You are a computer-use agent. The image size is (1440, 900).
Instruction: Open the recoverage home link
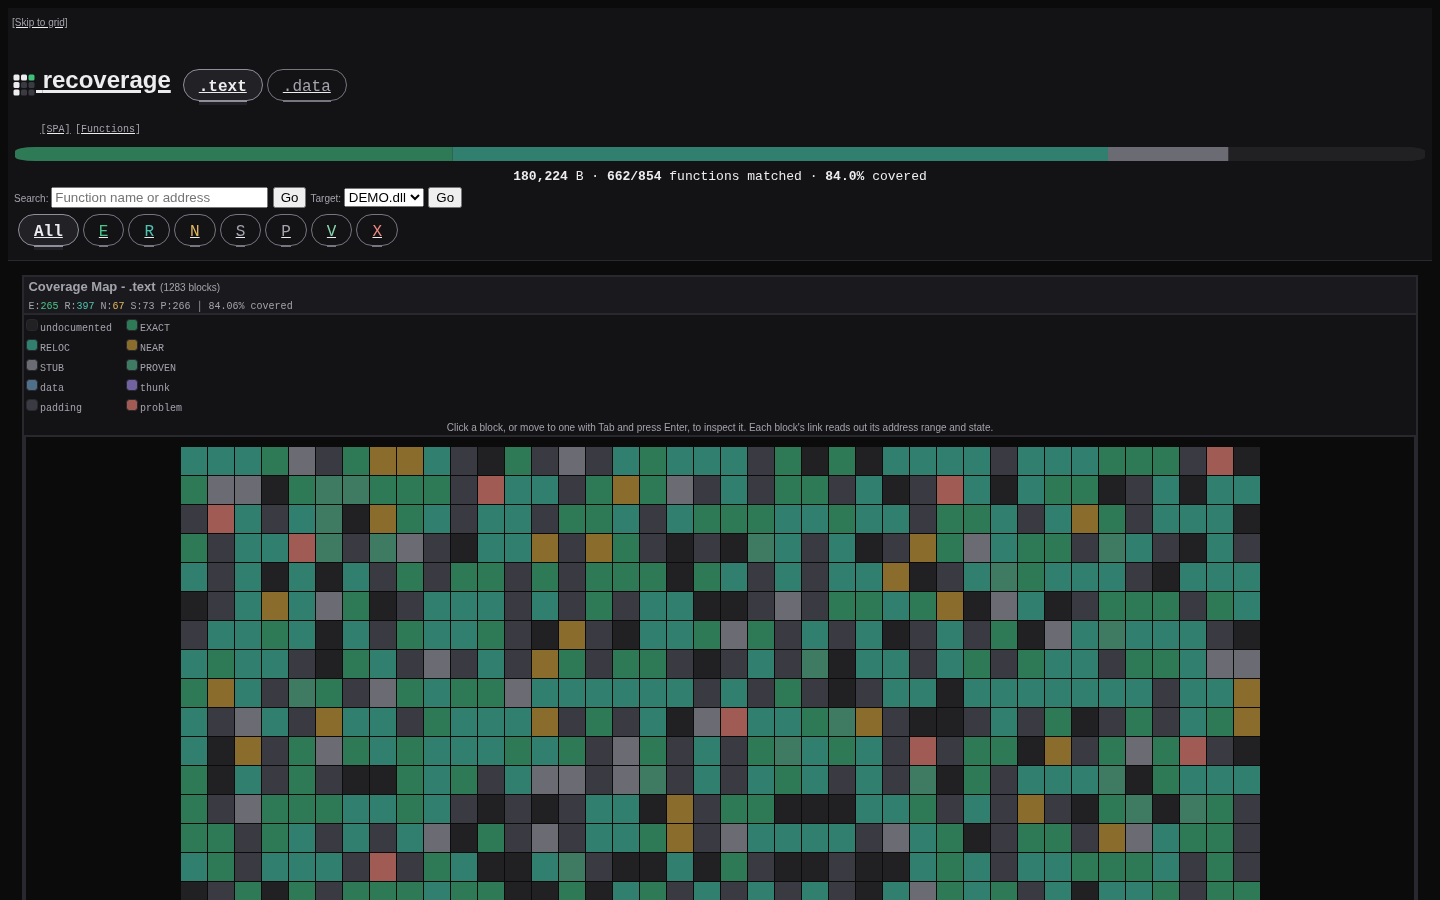(x=92, y=82)
